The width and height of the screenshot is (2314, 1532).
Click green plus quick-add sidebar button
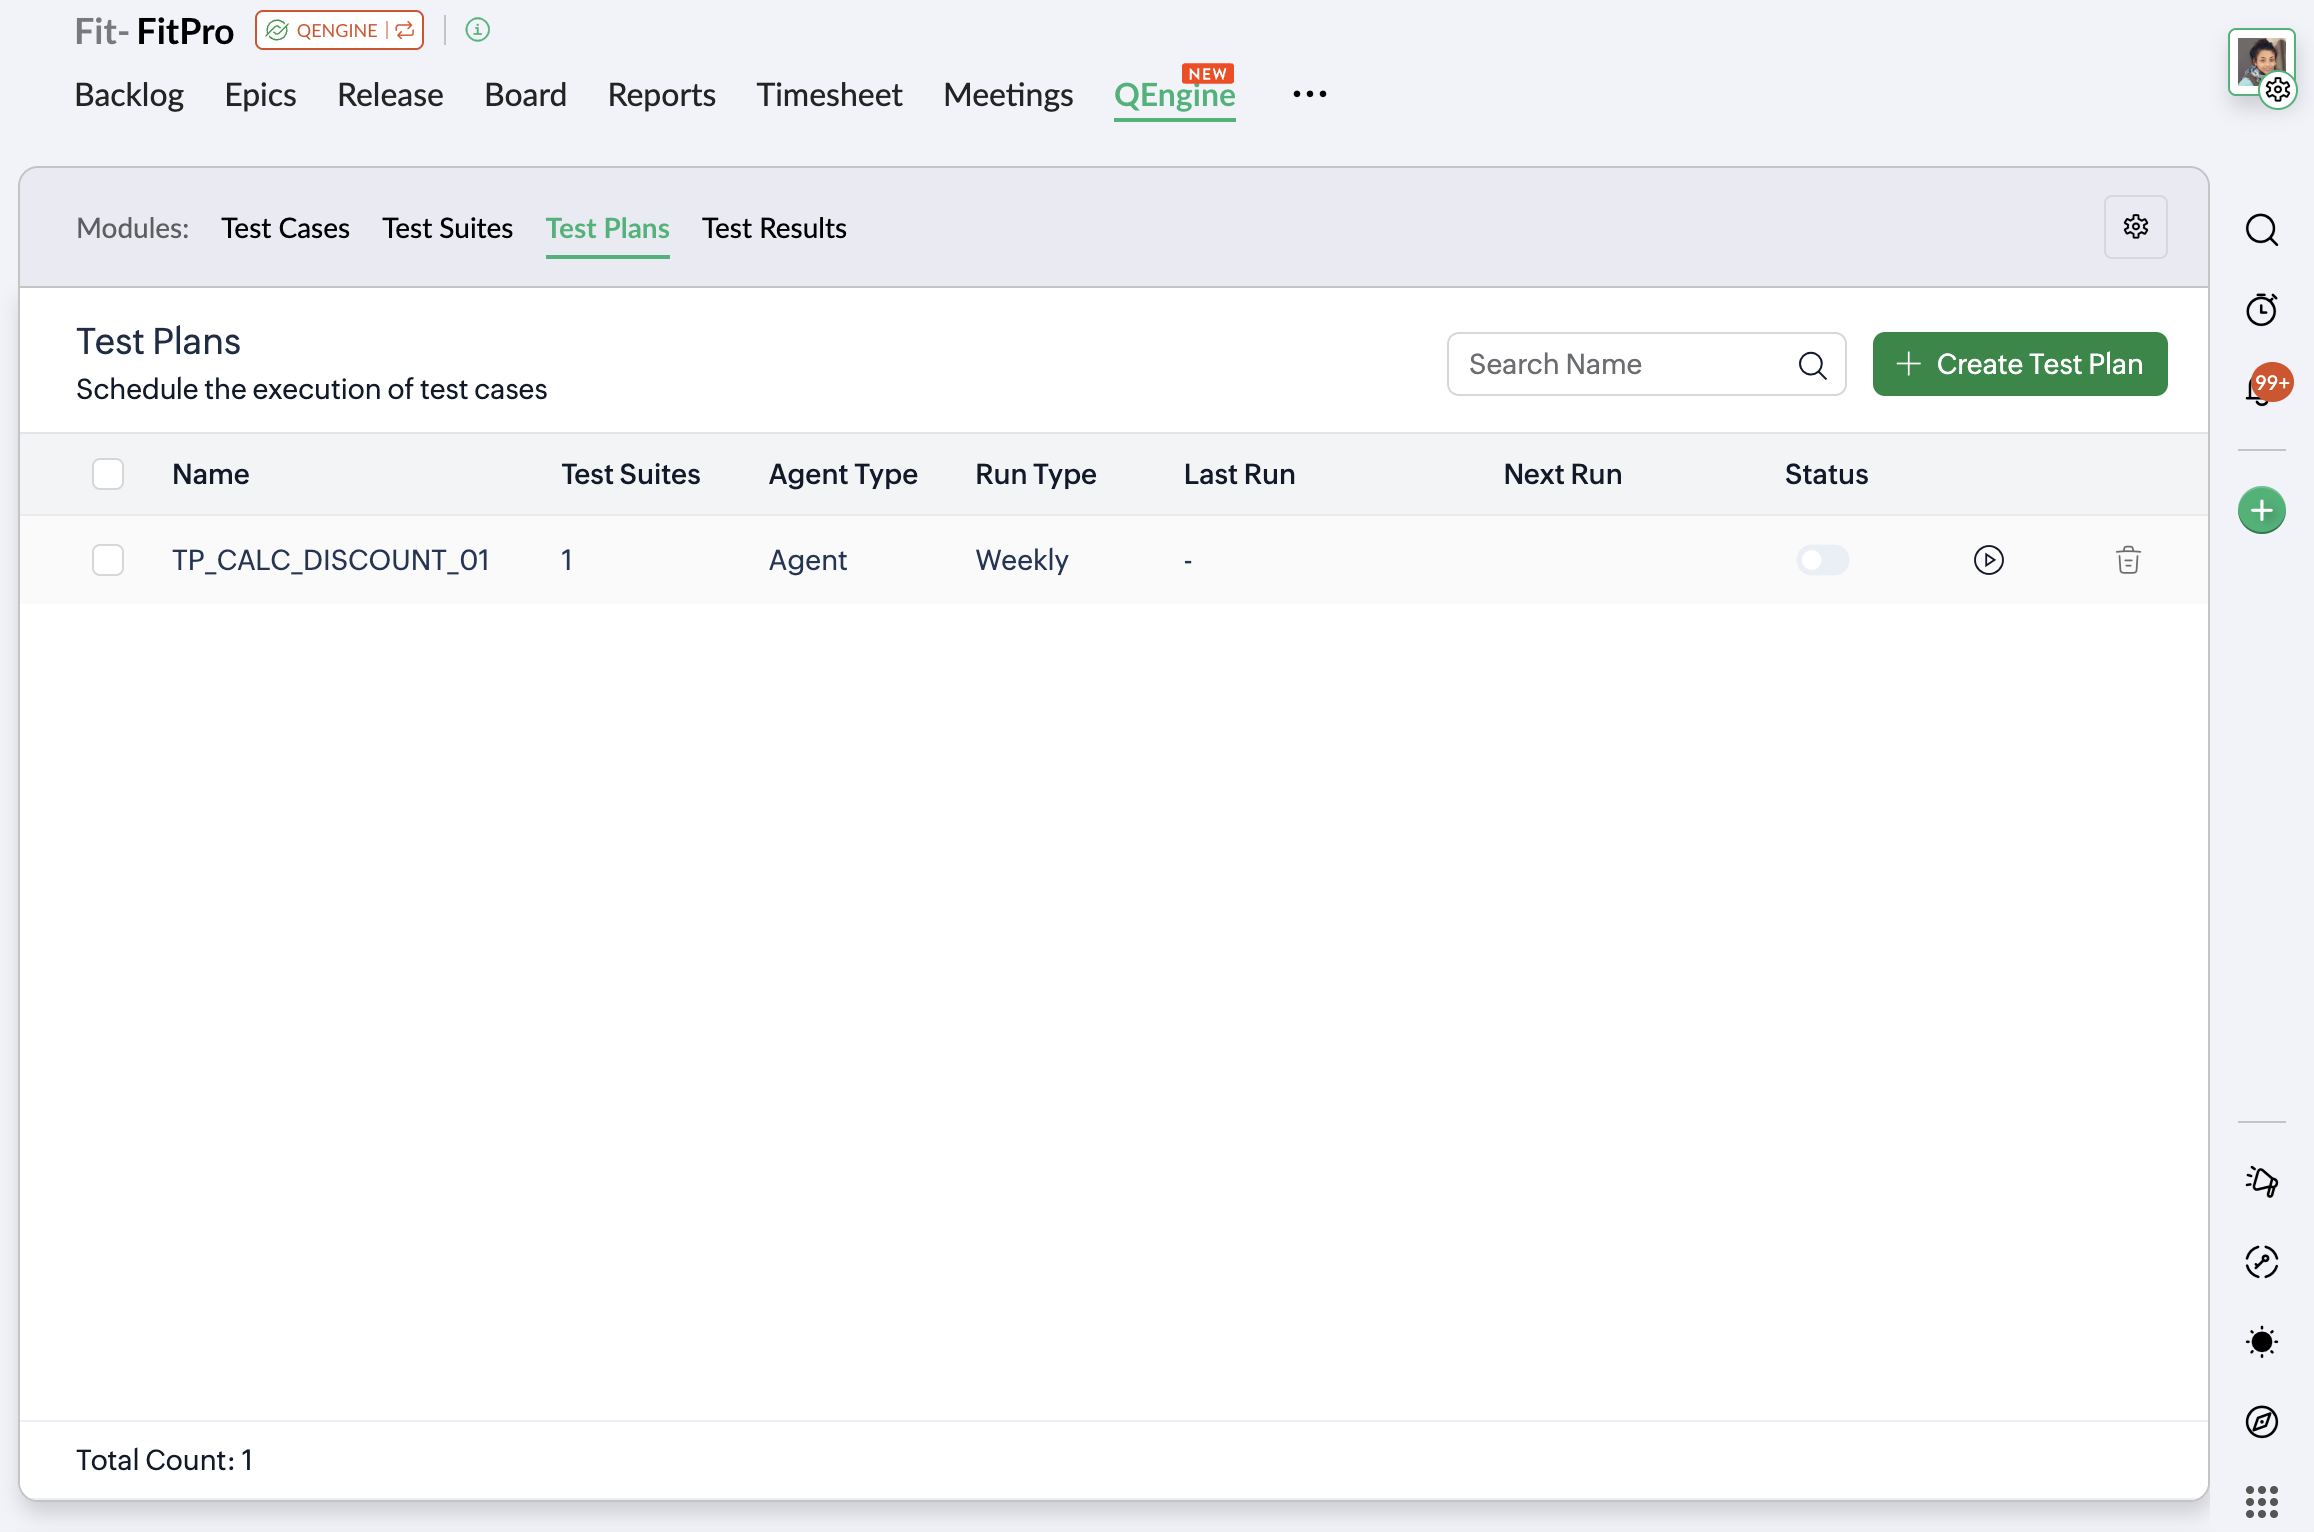(2261, 511)
